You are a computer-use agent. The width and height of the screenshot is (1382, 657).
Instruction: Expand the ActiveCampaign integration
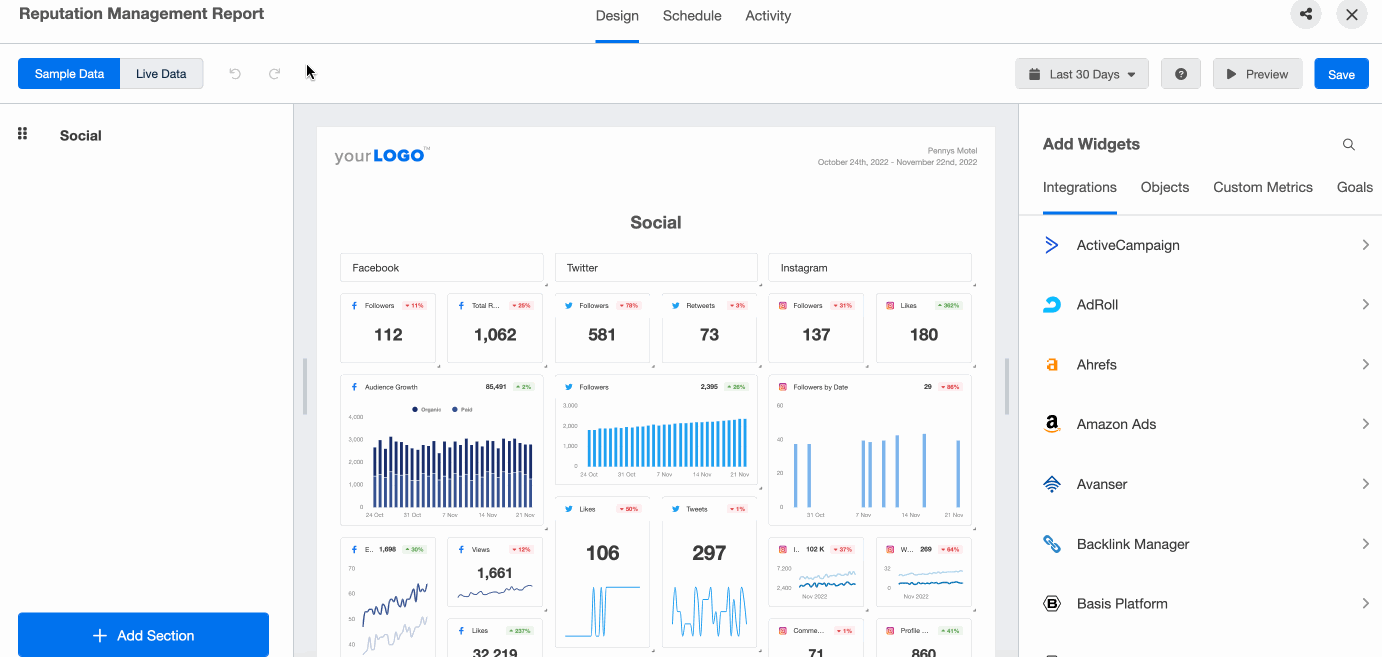click(1366, 244)
